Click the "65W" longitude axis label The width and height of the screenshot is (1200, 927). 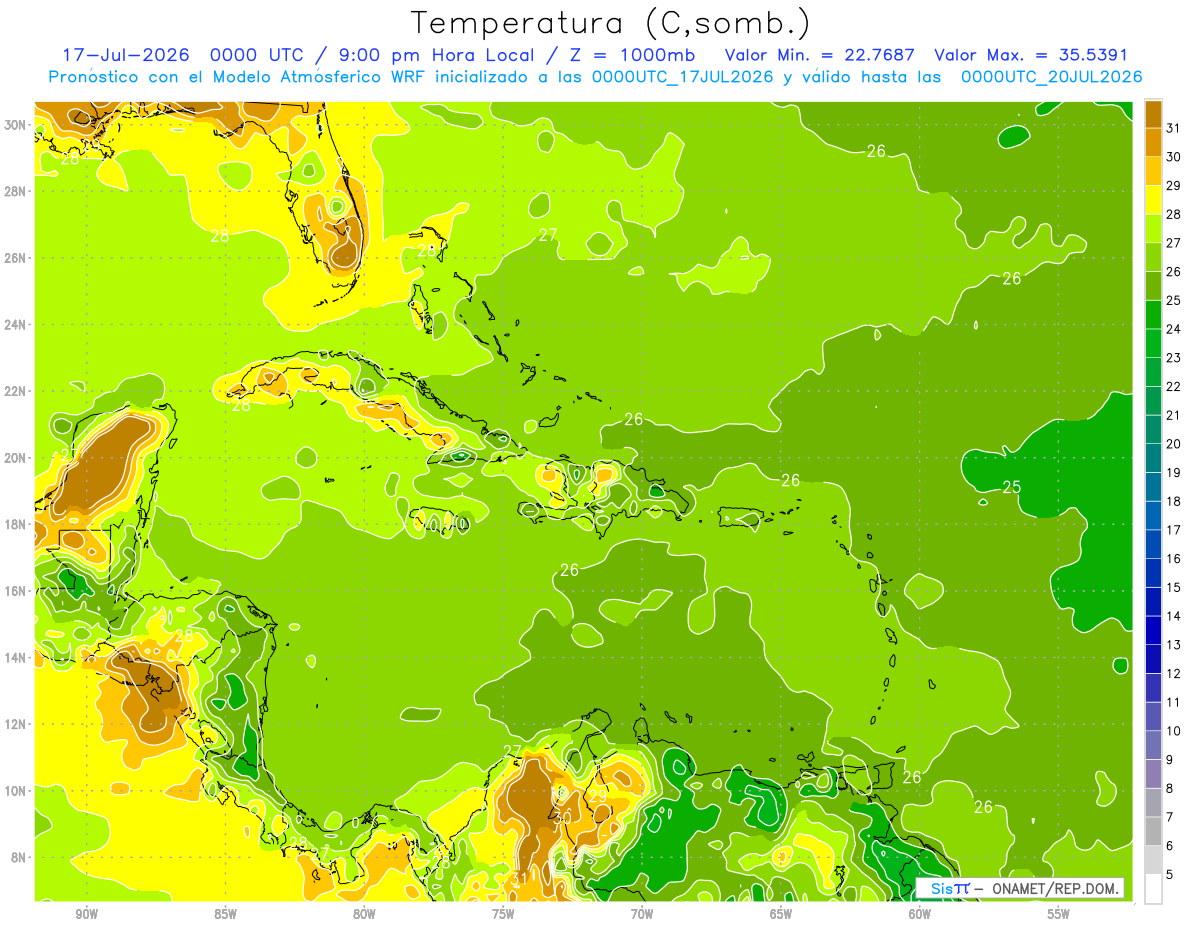(781, 914)
